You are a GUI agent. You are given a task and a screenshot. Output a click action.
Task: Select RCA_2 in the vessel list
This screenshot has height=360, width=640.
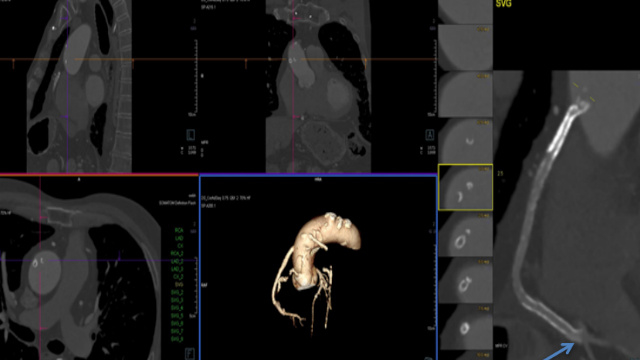click(177, 254)
